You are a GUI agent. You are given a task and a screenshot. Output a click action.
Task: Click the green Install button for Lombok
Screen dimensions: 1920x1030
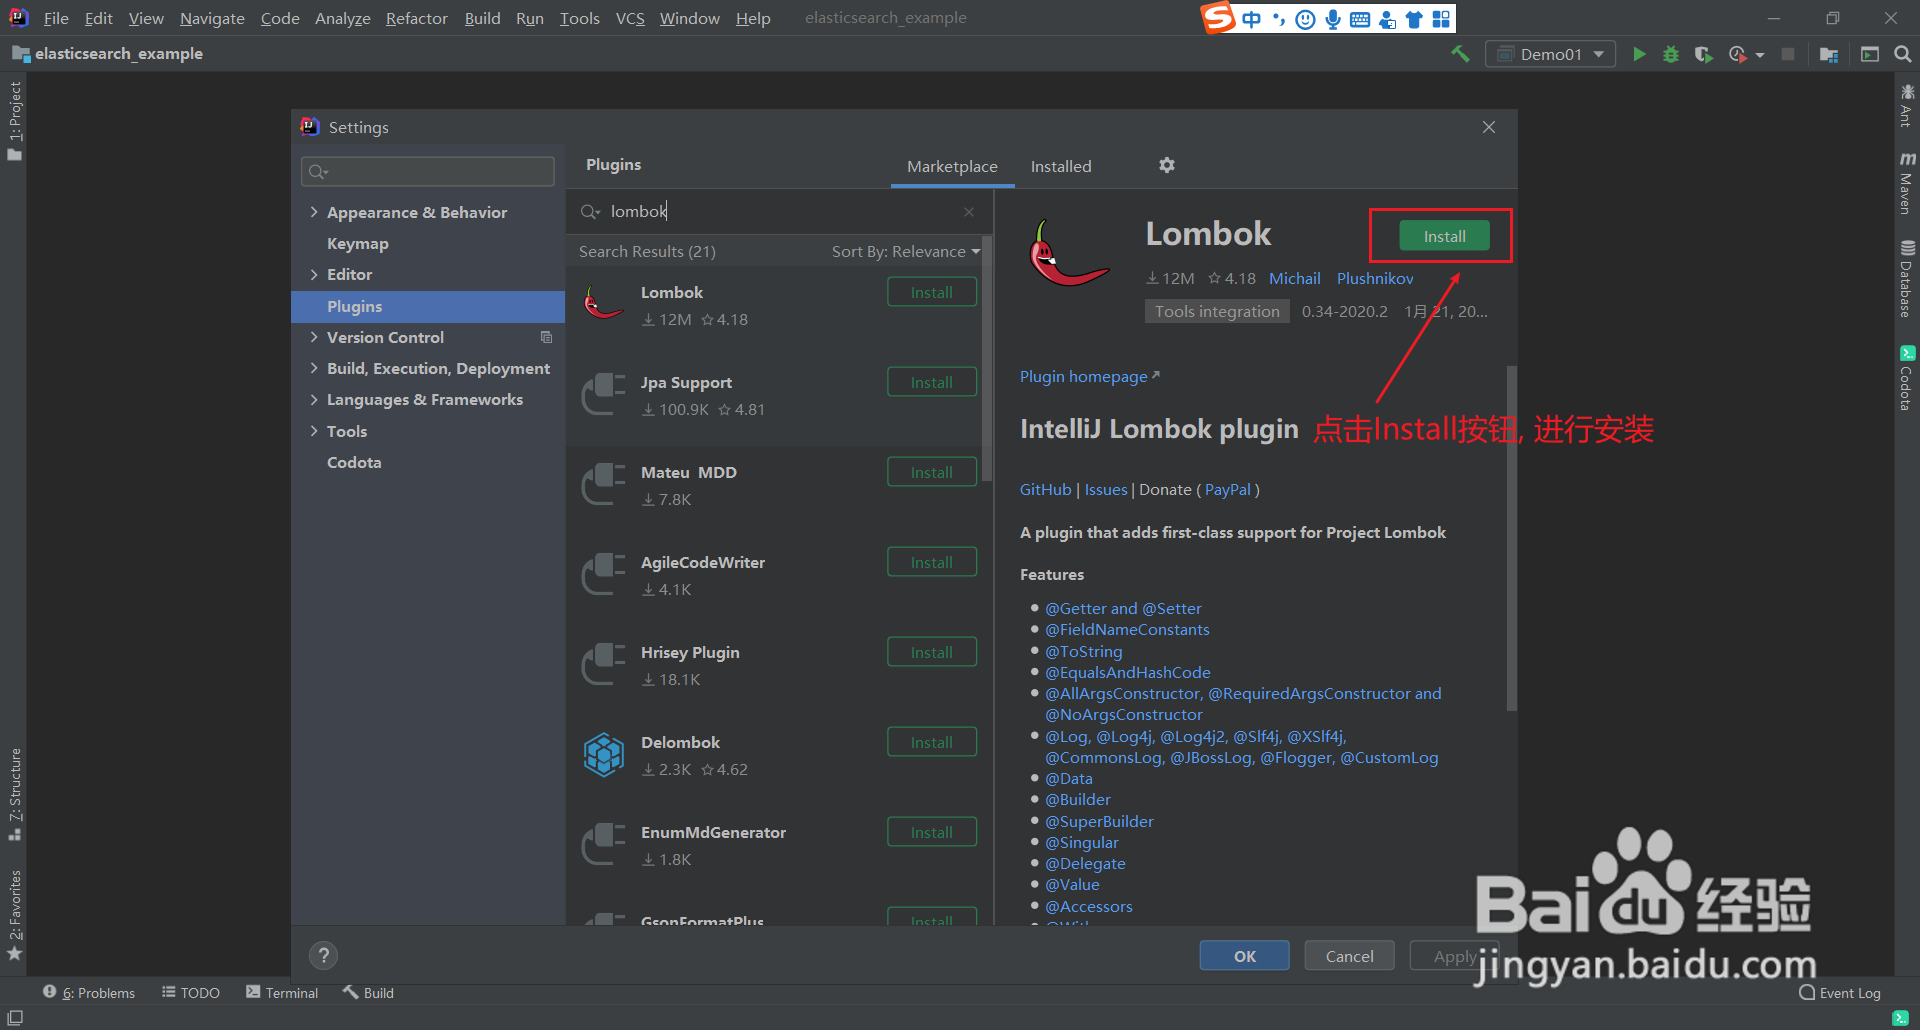[x=1444, y=236]
